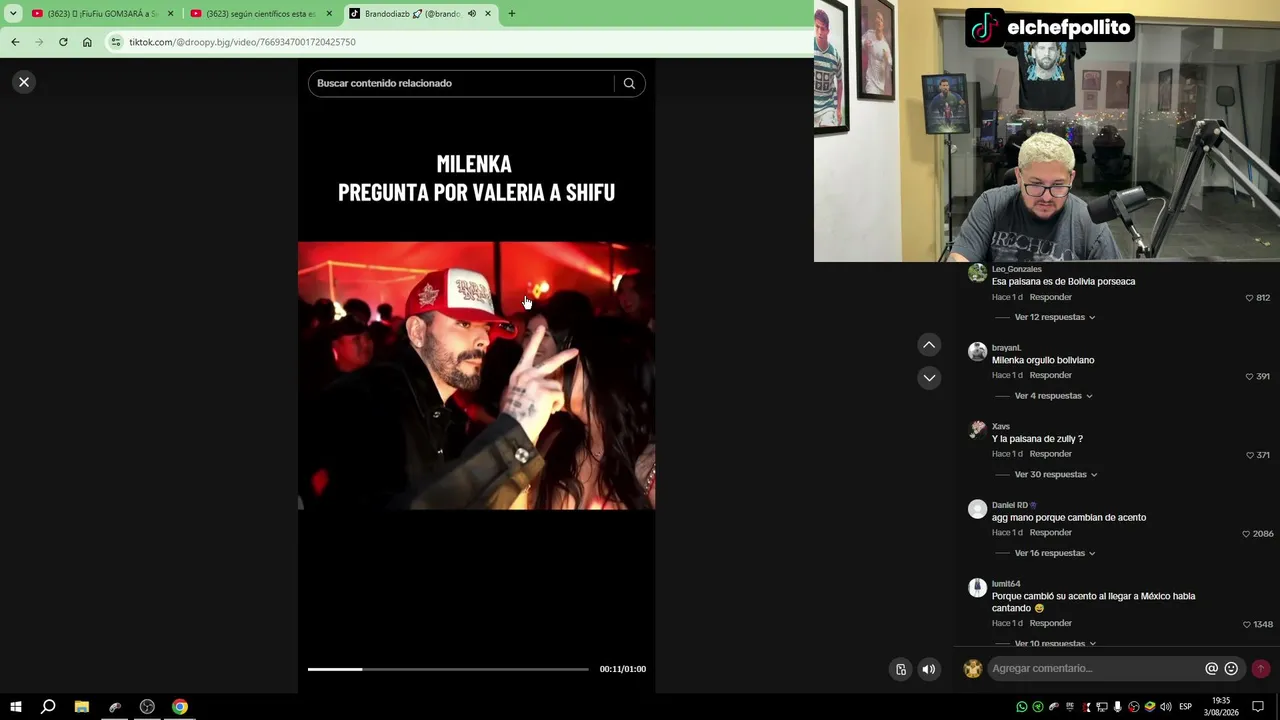1280x720 pixels.
Task: Reply to Xavs's comment
Action: pos(1050,454)
